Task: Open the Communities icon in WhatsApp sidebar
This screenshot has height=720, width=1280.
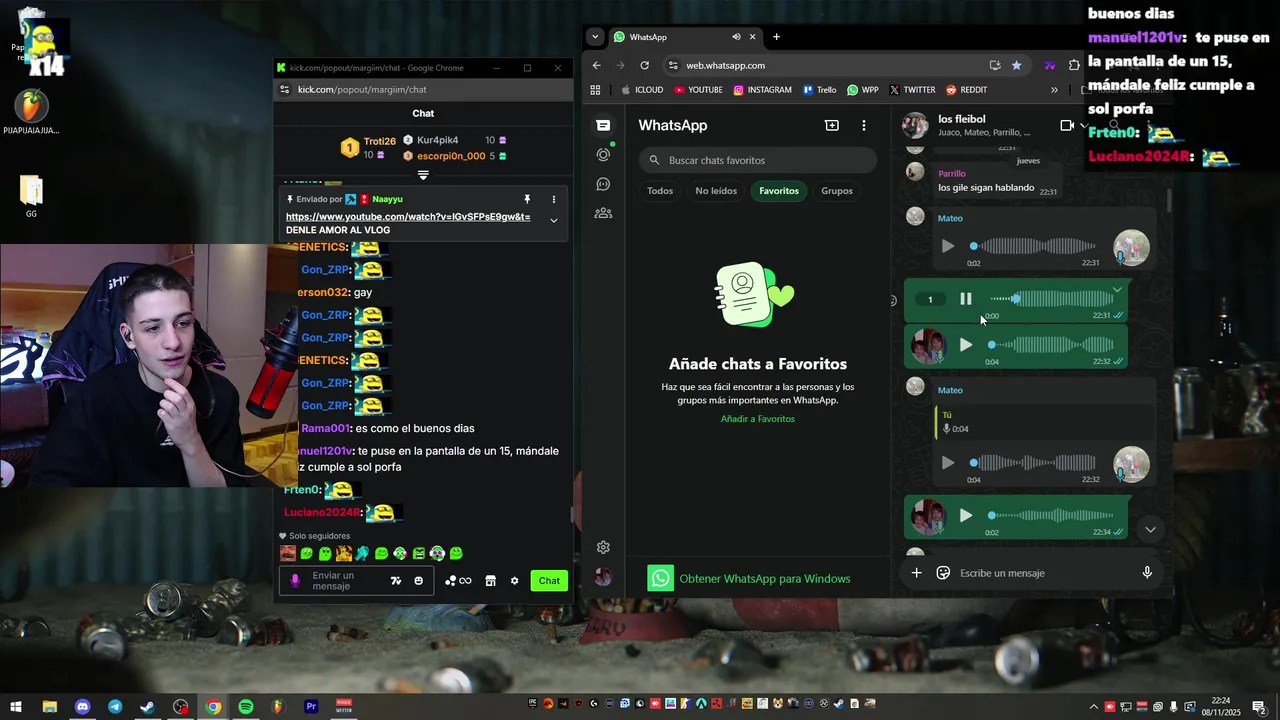Action: pos(603,213)
